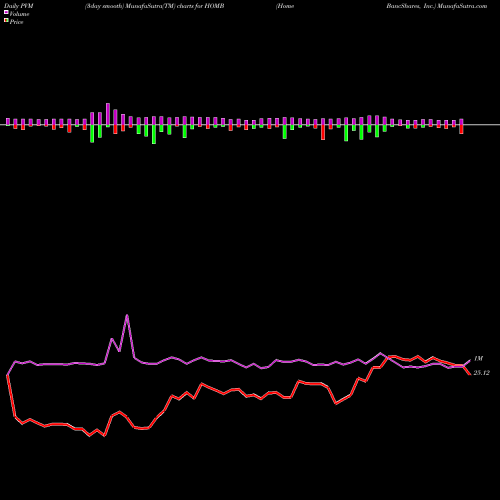Click the highest spike of magenta volume line
Image resolution: width=500 pixels, height=500 pixels.
tap(127, 315)
